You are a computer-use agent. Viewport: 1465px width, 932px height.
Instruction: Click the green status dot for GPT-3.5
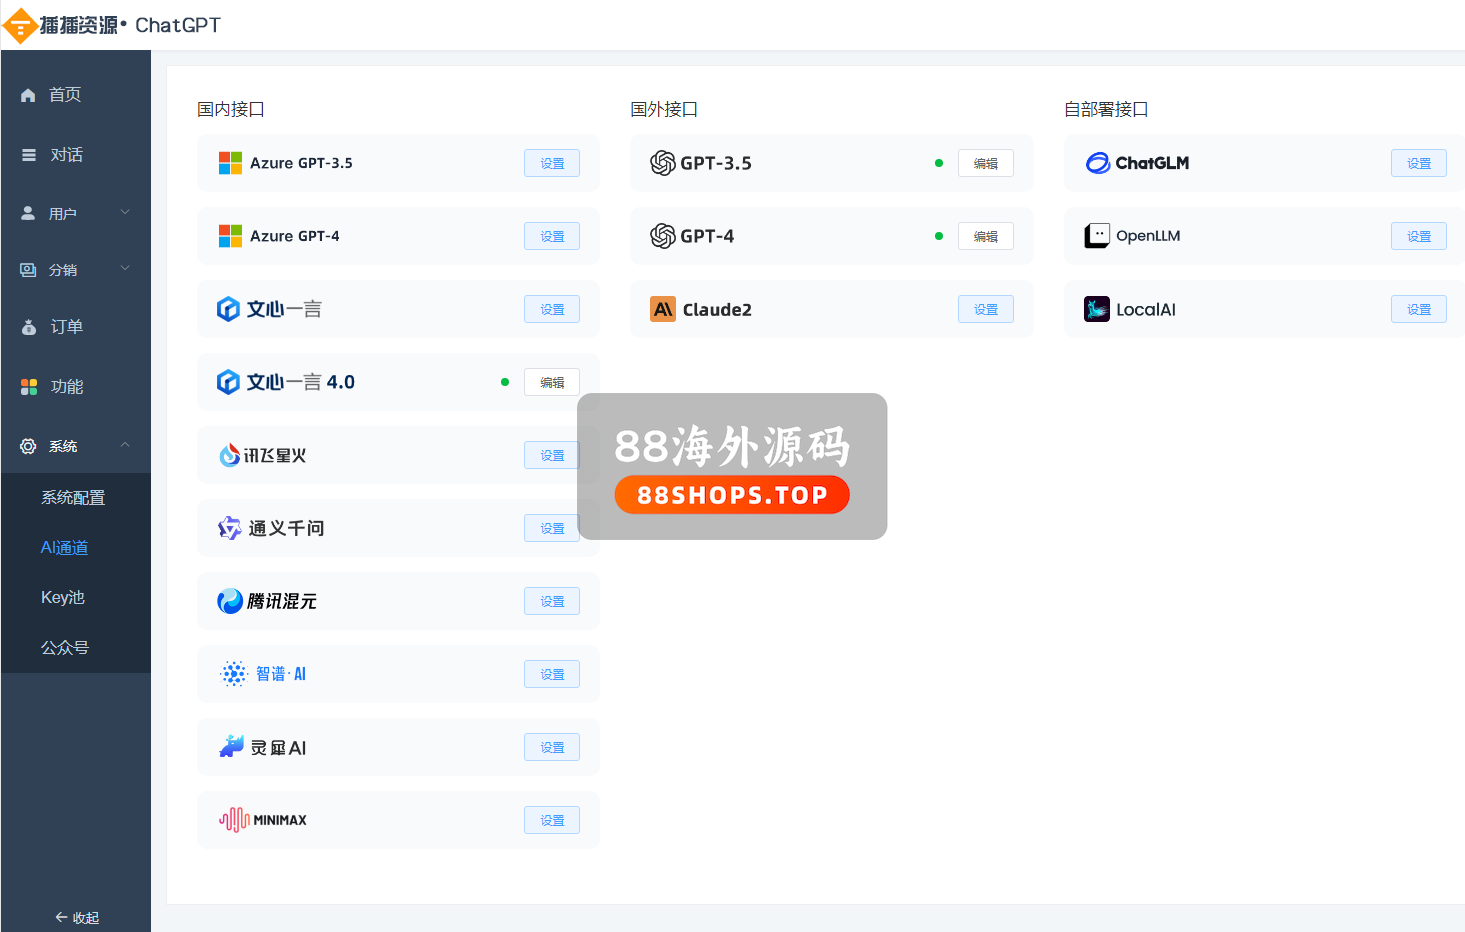[938, 163]
